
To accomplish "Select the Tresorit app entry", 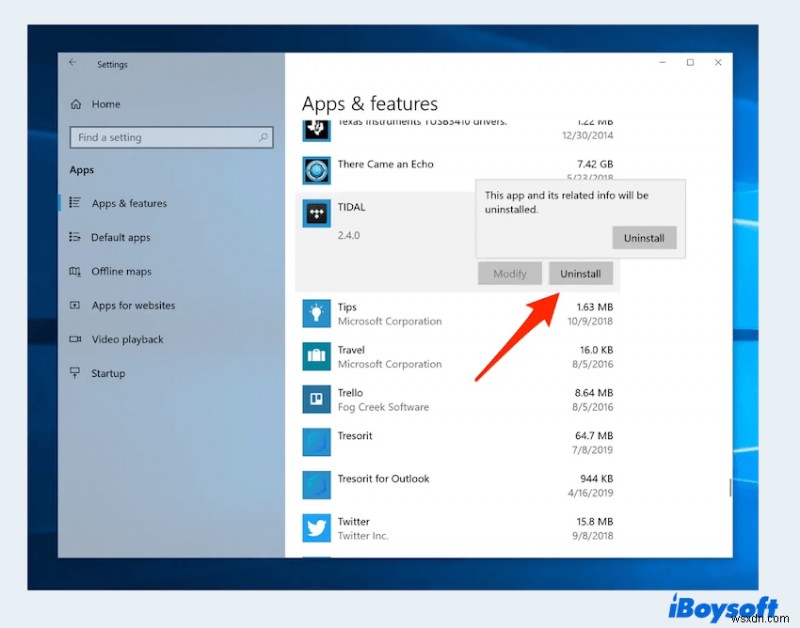I will tap(458, 442).
